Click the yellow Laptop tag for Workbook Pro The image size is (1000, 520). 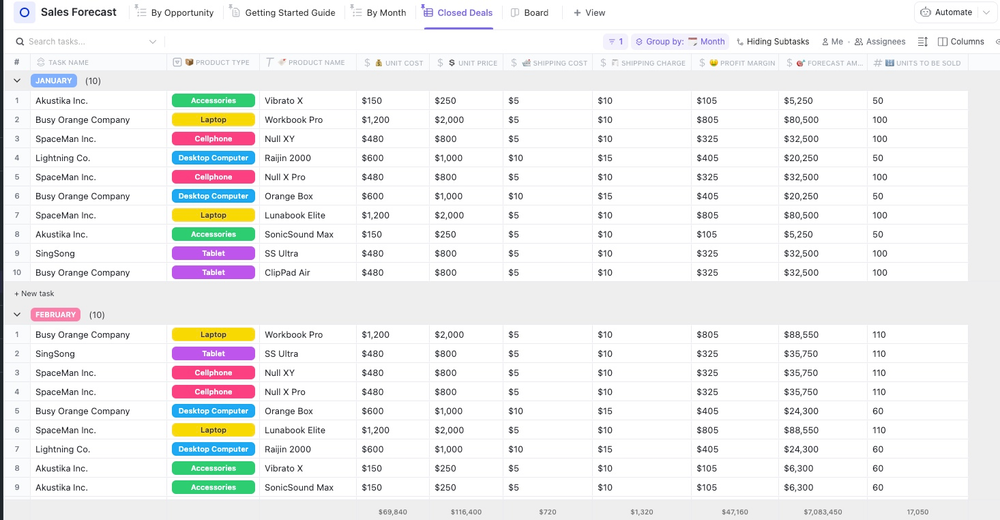pyautogui.click(x=213, y=120)
